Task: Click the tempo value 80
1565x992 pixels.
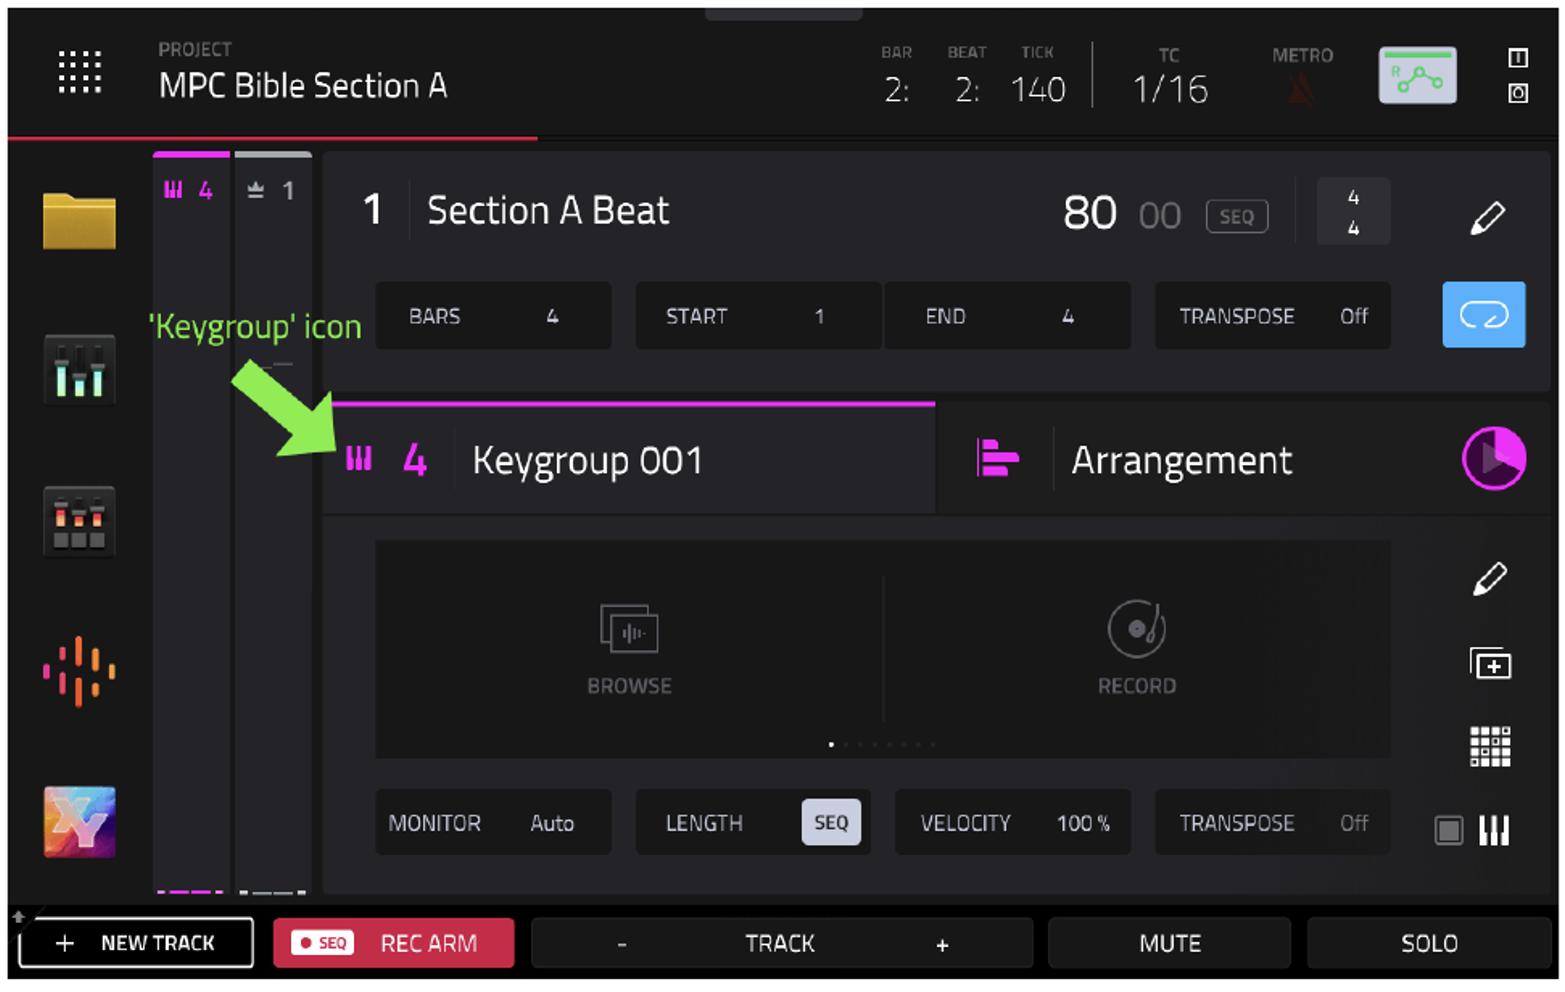Action: [x=1090, y=213]
